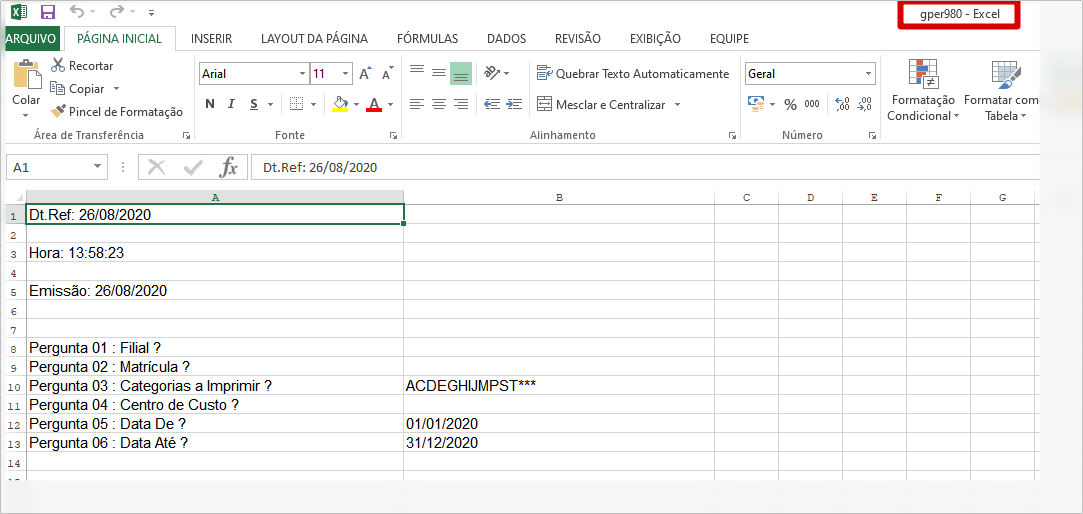Screen dimensions: 1083x514
Task: Align text right
Action: [461, 104]
